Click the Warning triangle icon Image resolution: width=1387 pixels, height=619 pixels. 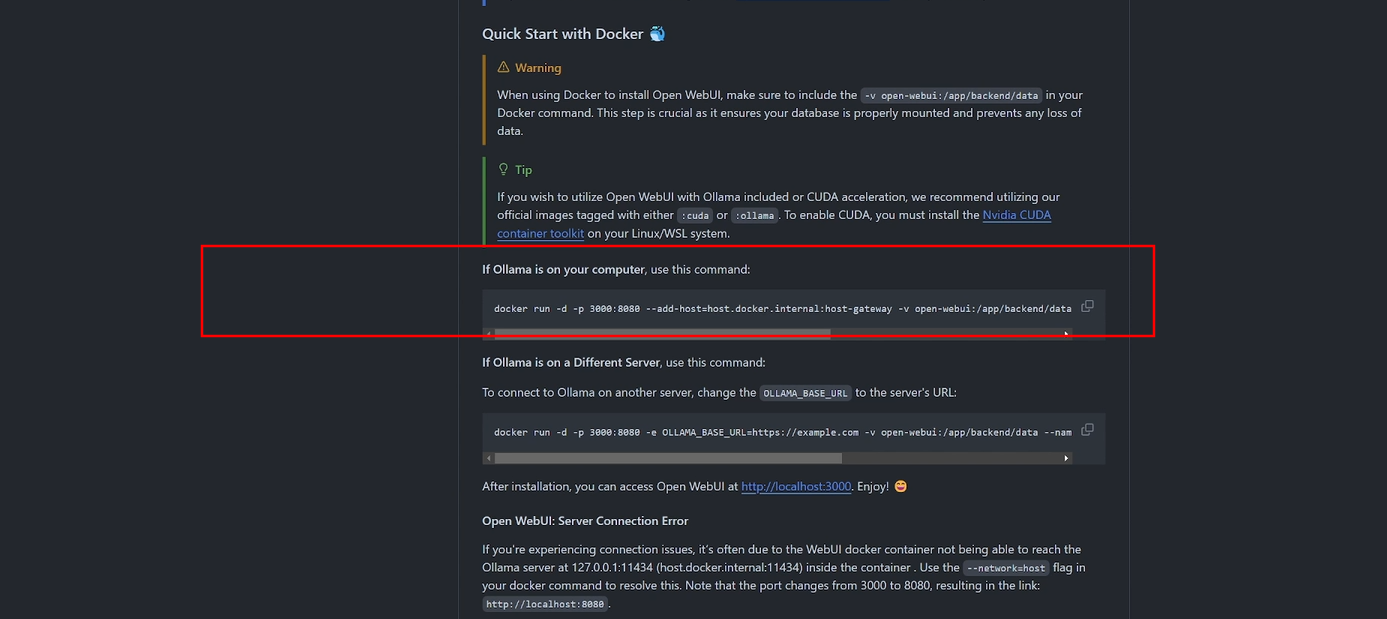(503, 68)
